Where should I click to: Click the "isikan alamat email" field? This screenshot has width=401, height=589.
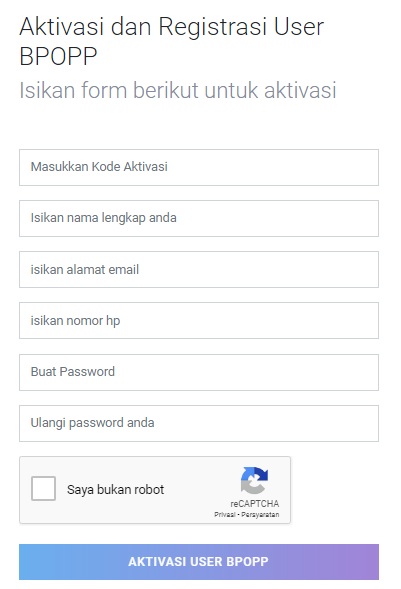coord(199,269)
